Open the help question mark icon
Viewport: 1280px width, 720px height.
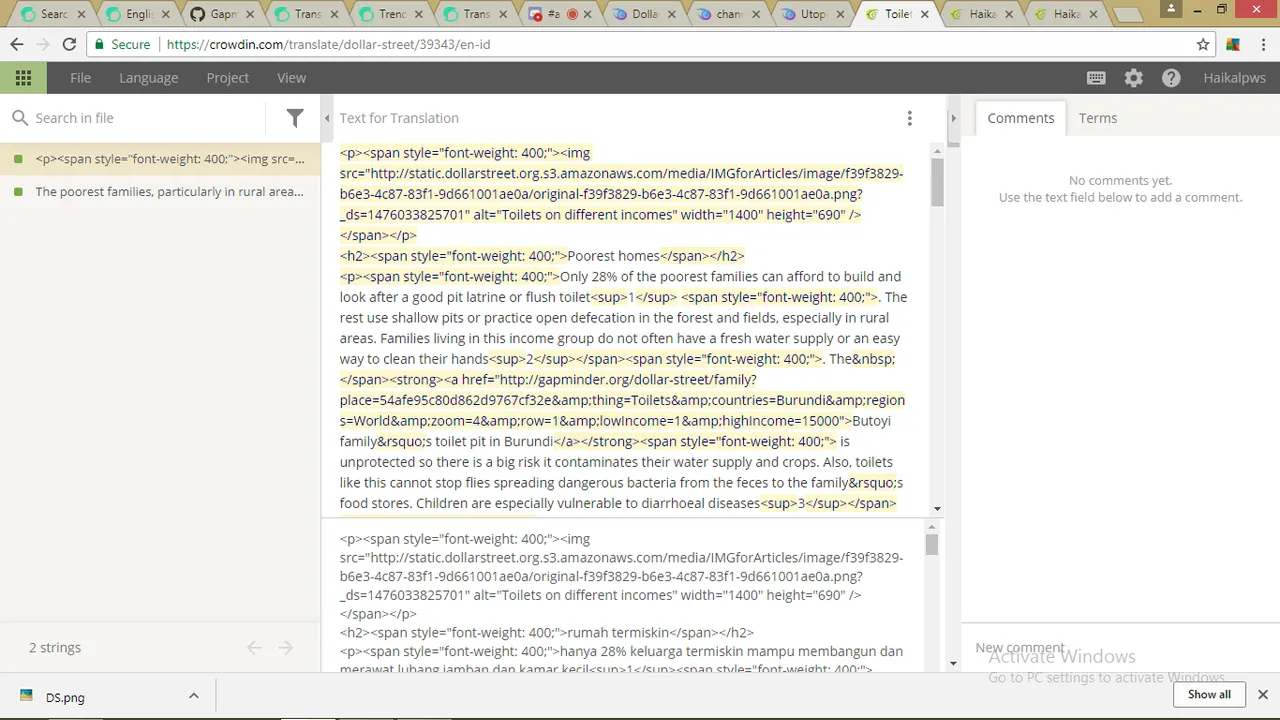(x=1171, y=78)
